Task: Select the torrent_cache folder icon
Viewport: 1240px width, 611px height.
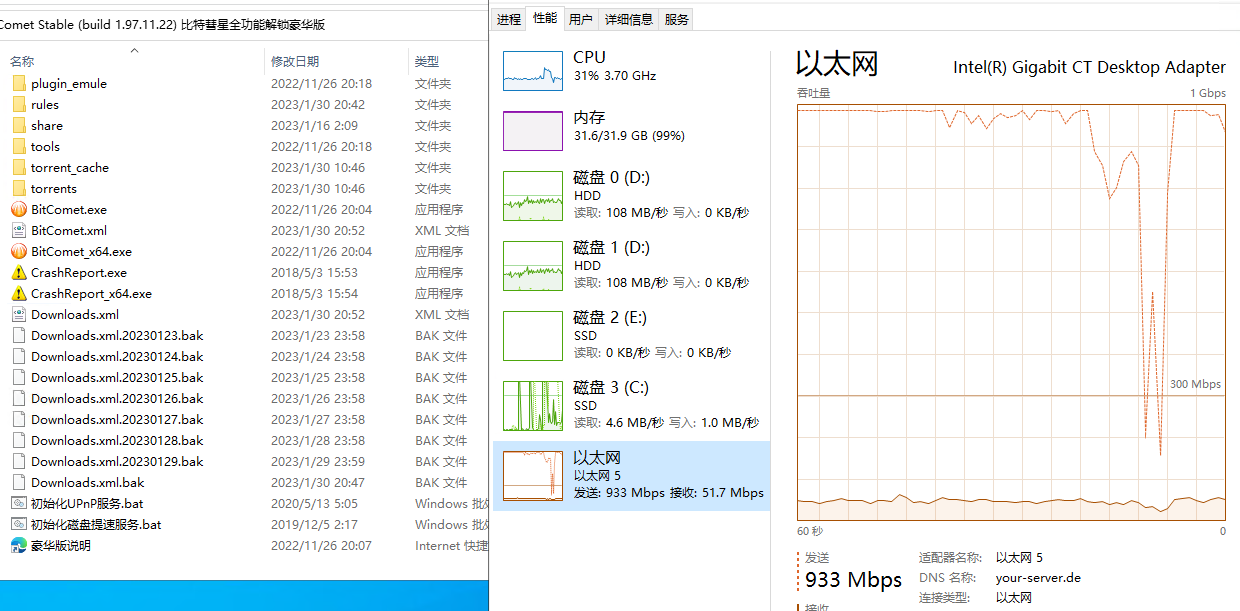Action: pos(19,168)
